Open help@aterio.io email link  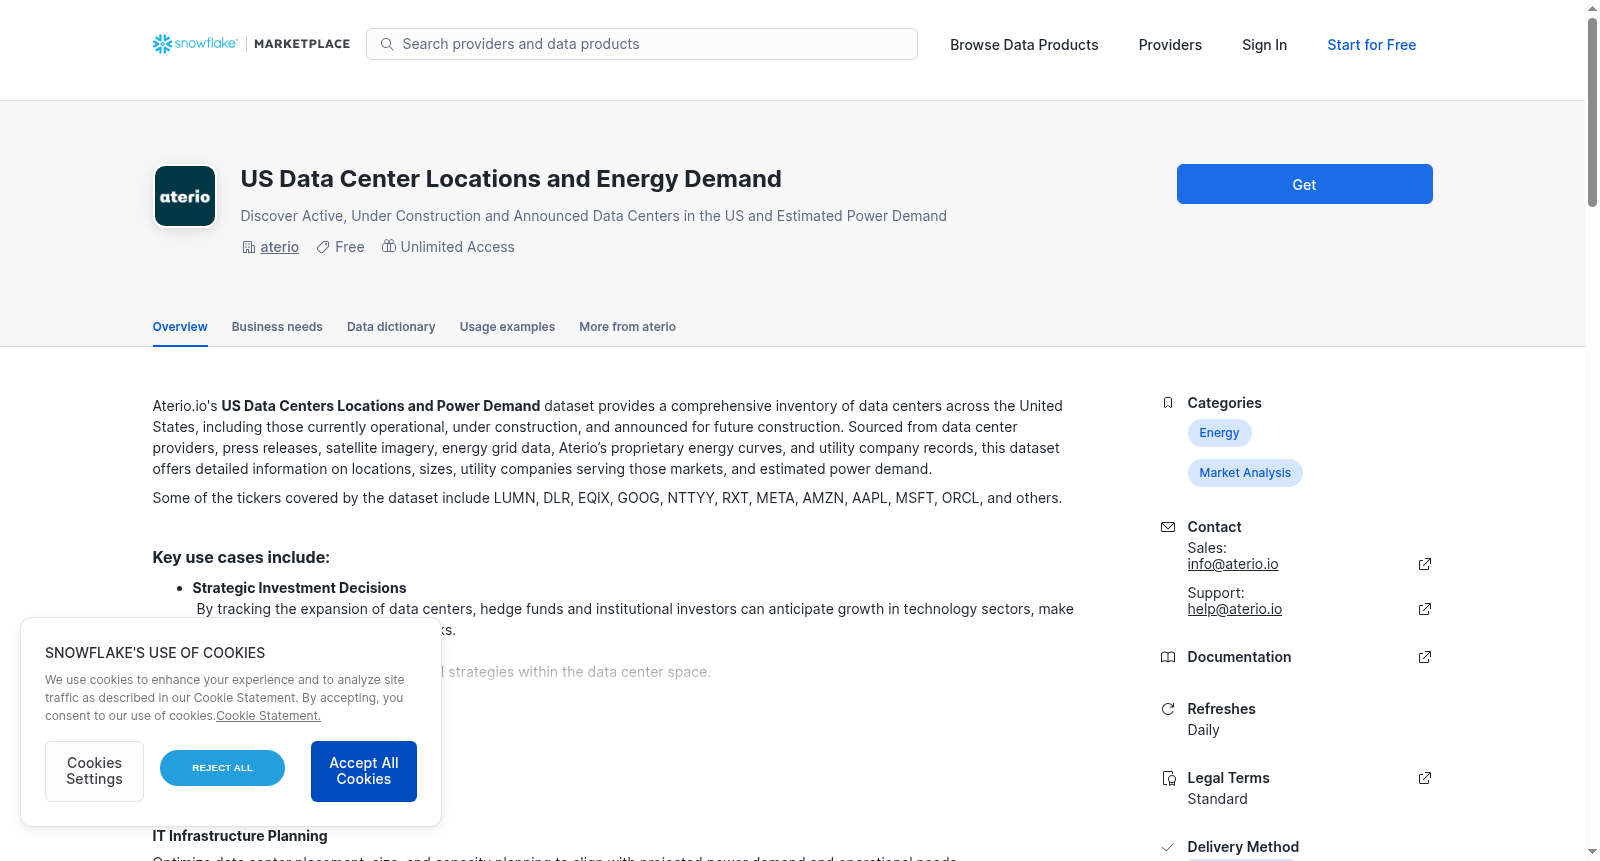(1234, 609)
